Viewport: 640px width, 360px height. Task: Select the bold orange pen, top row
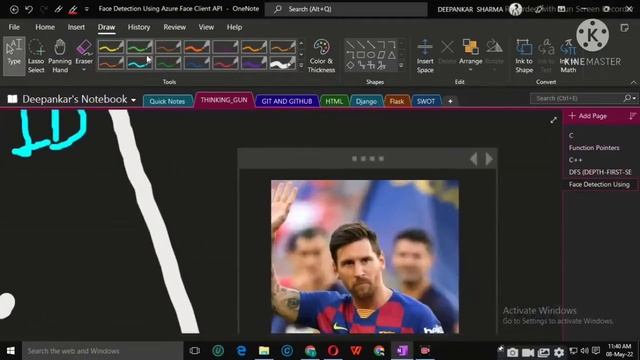click(x=196, y=47)
